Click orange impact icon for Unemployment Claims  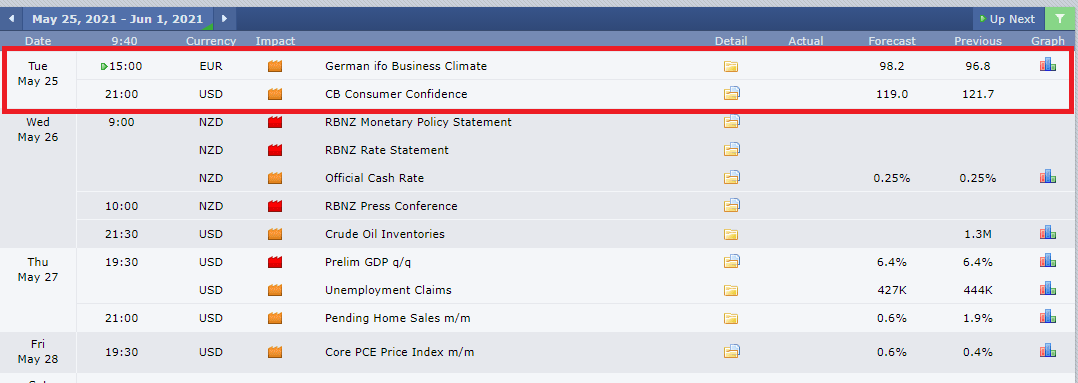(275, 290)
